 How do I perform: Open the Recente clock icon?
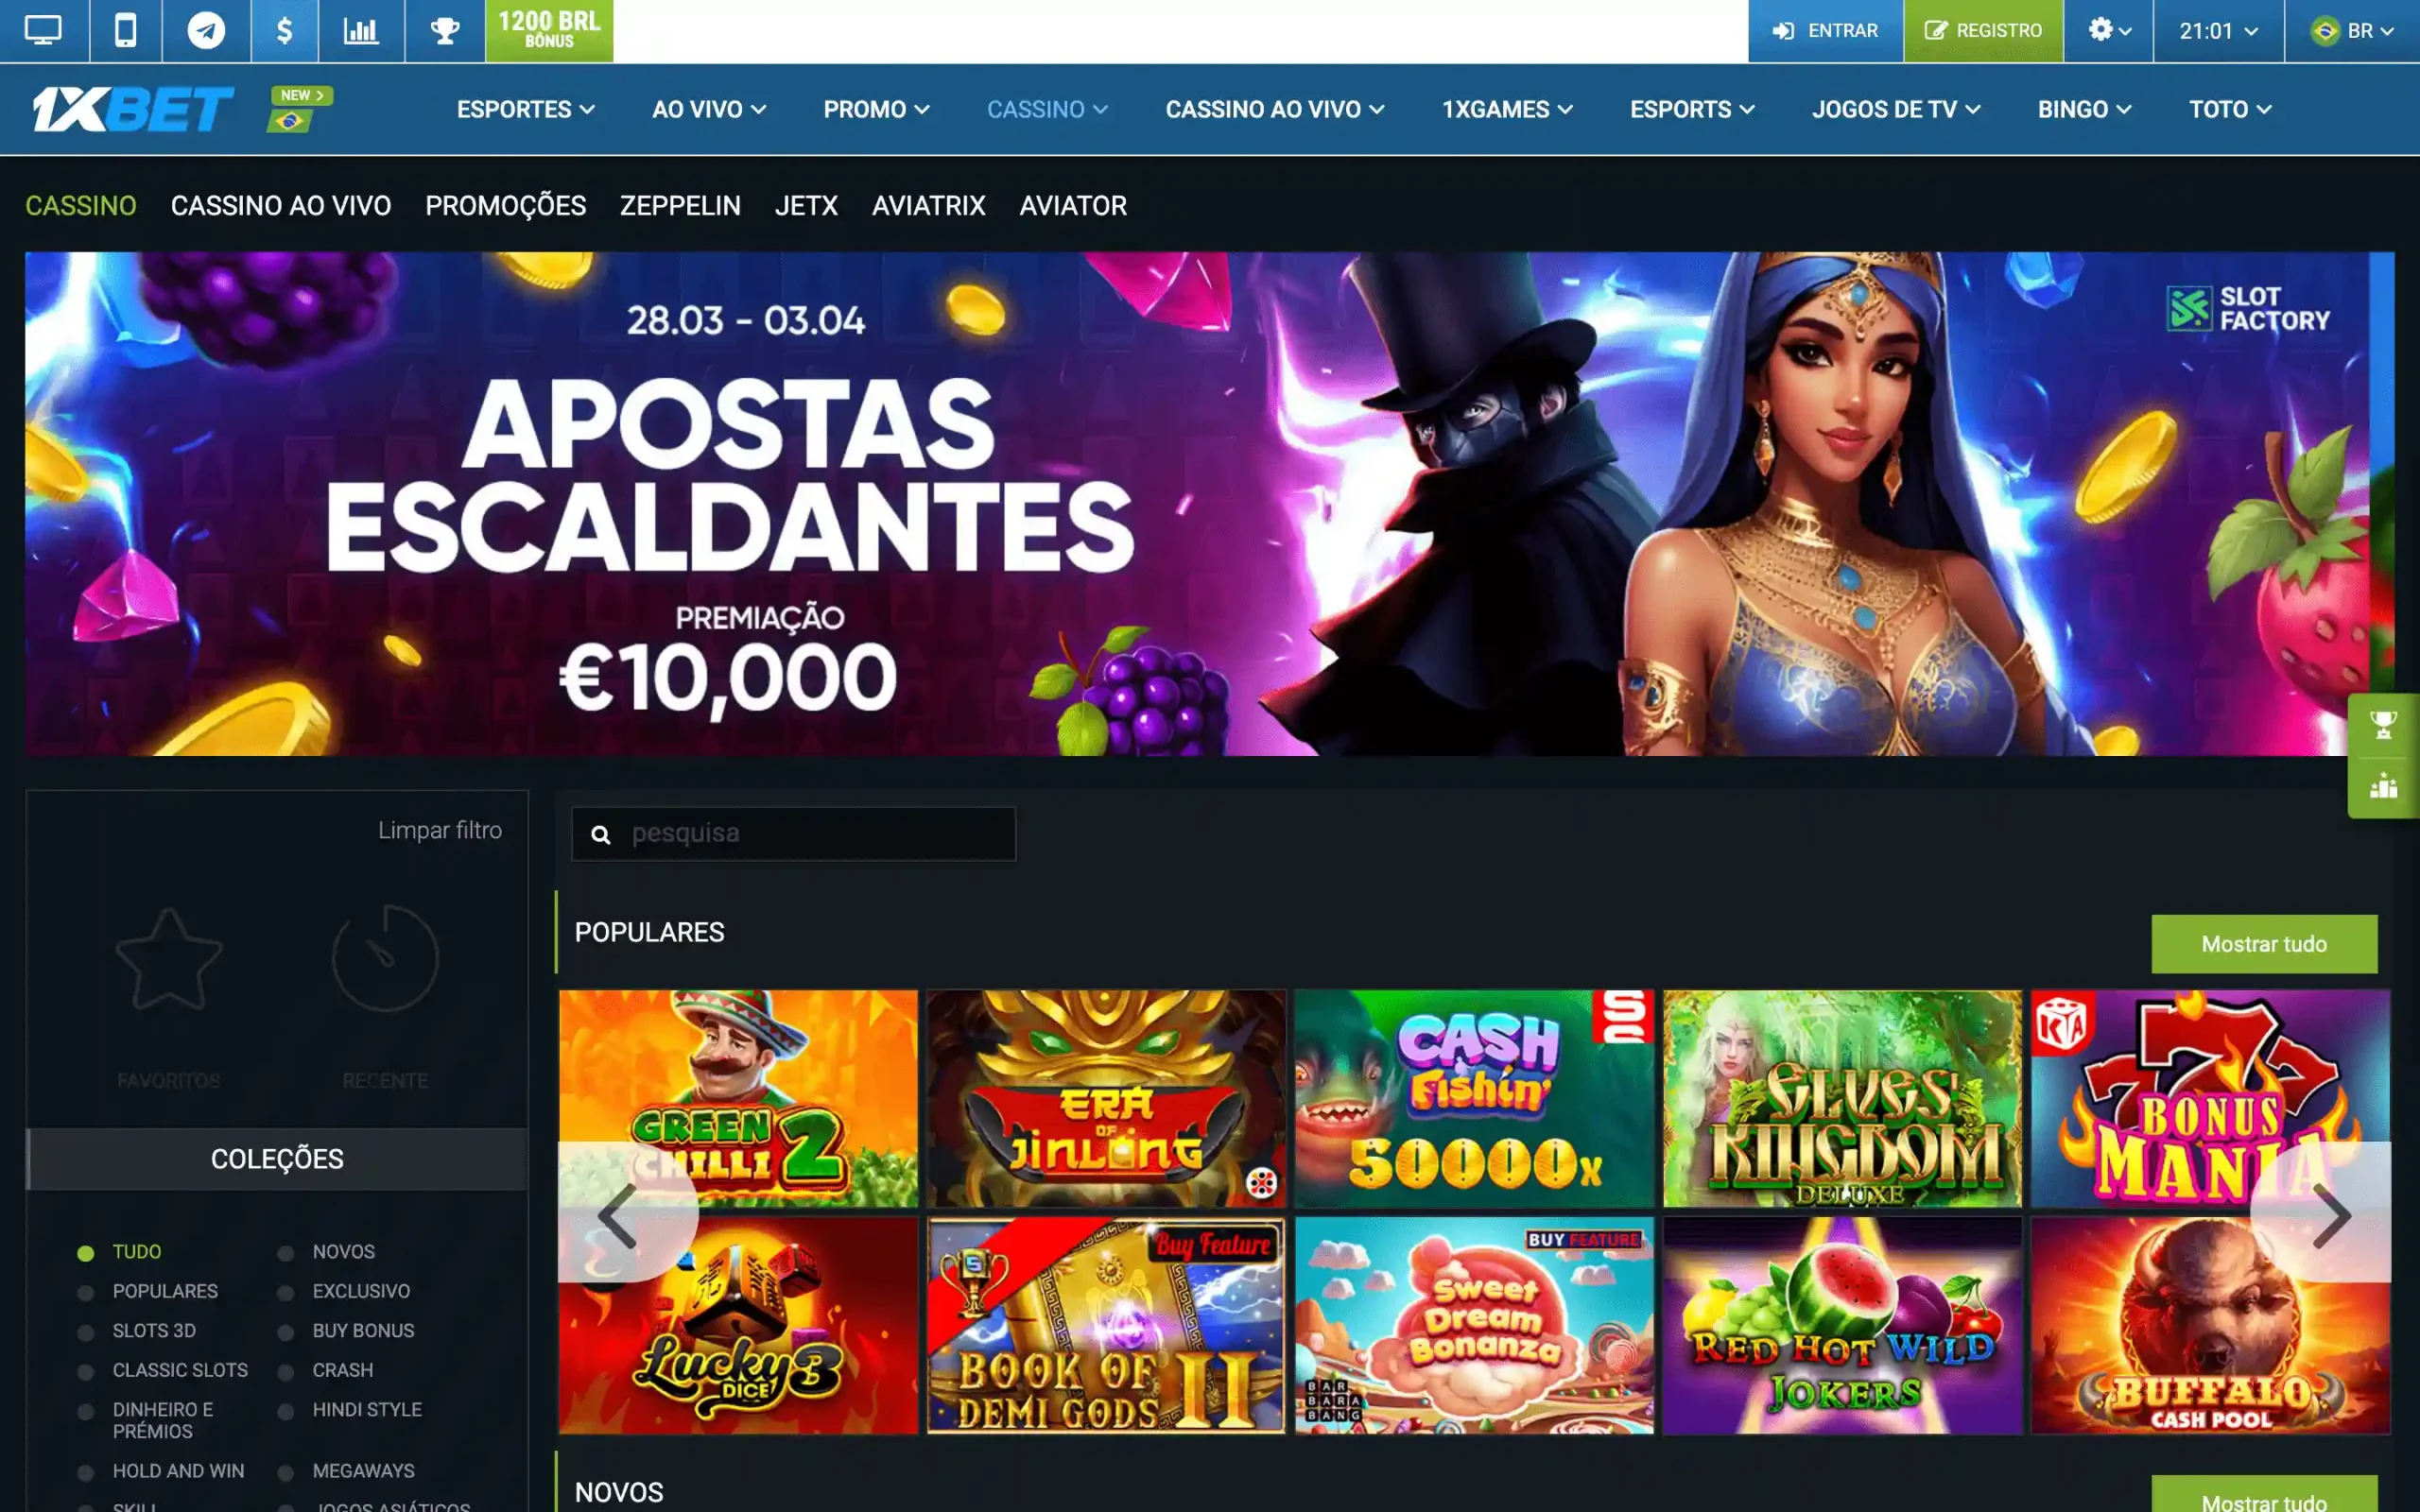[x=385, y=959]
